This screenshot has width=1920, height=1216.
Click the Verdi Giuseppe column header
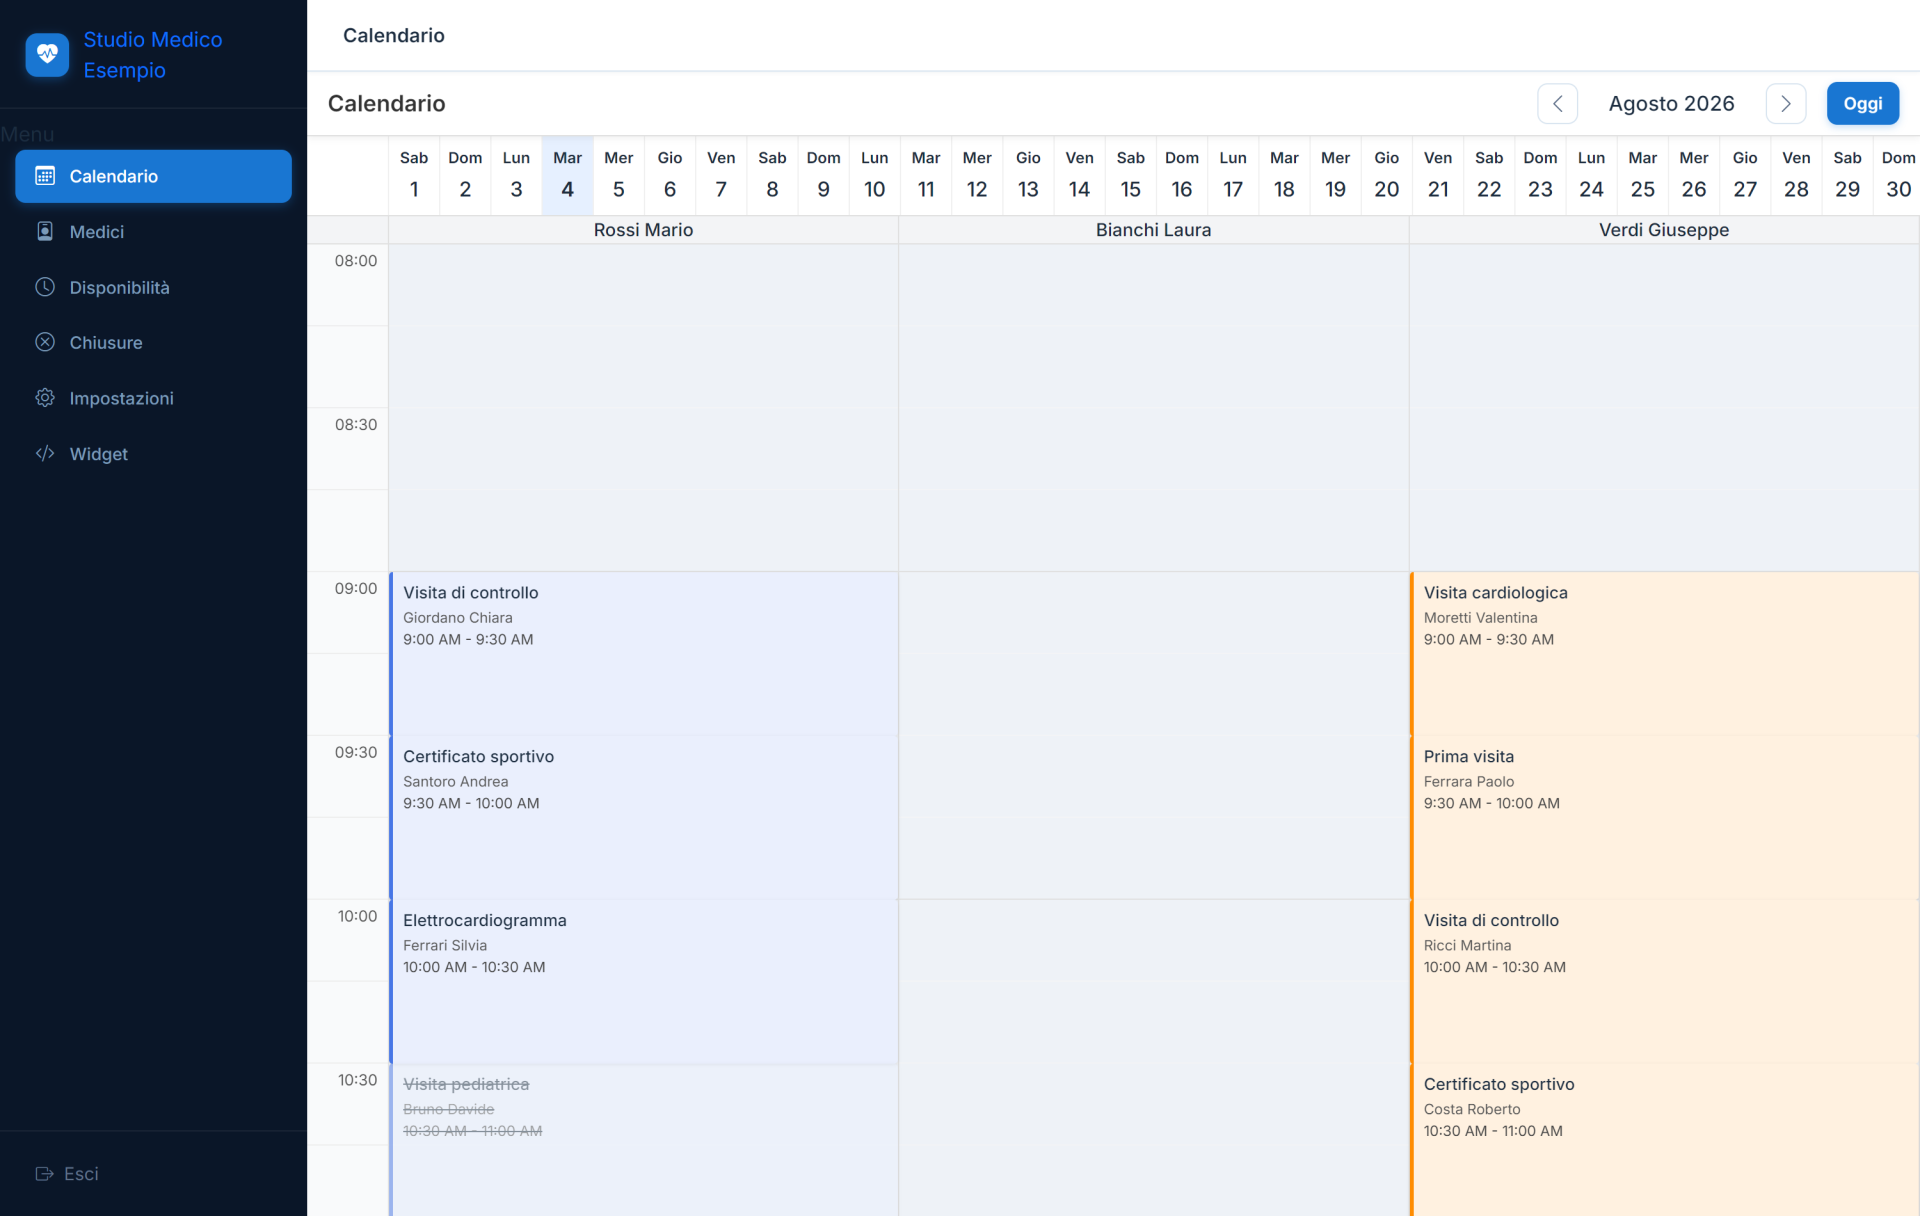1664,230
